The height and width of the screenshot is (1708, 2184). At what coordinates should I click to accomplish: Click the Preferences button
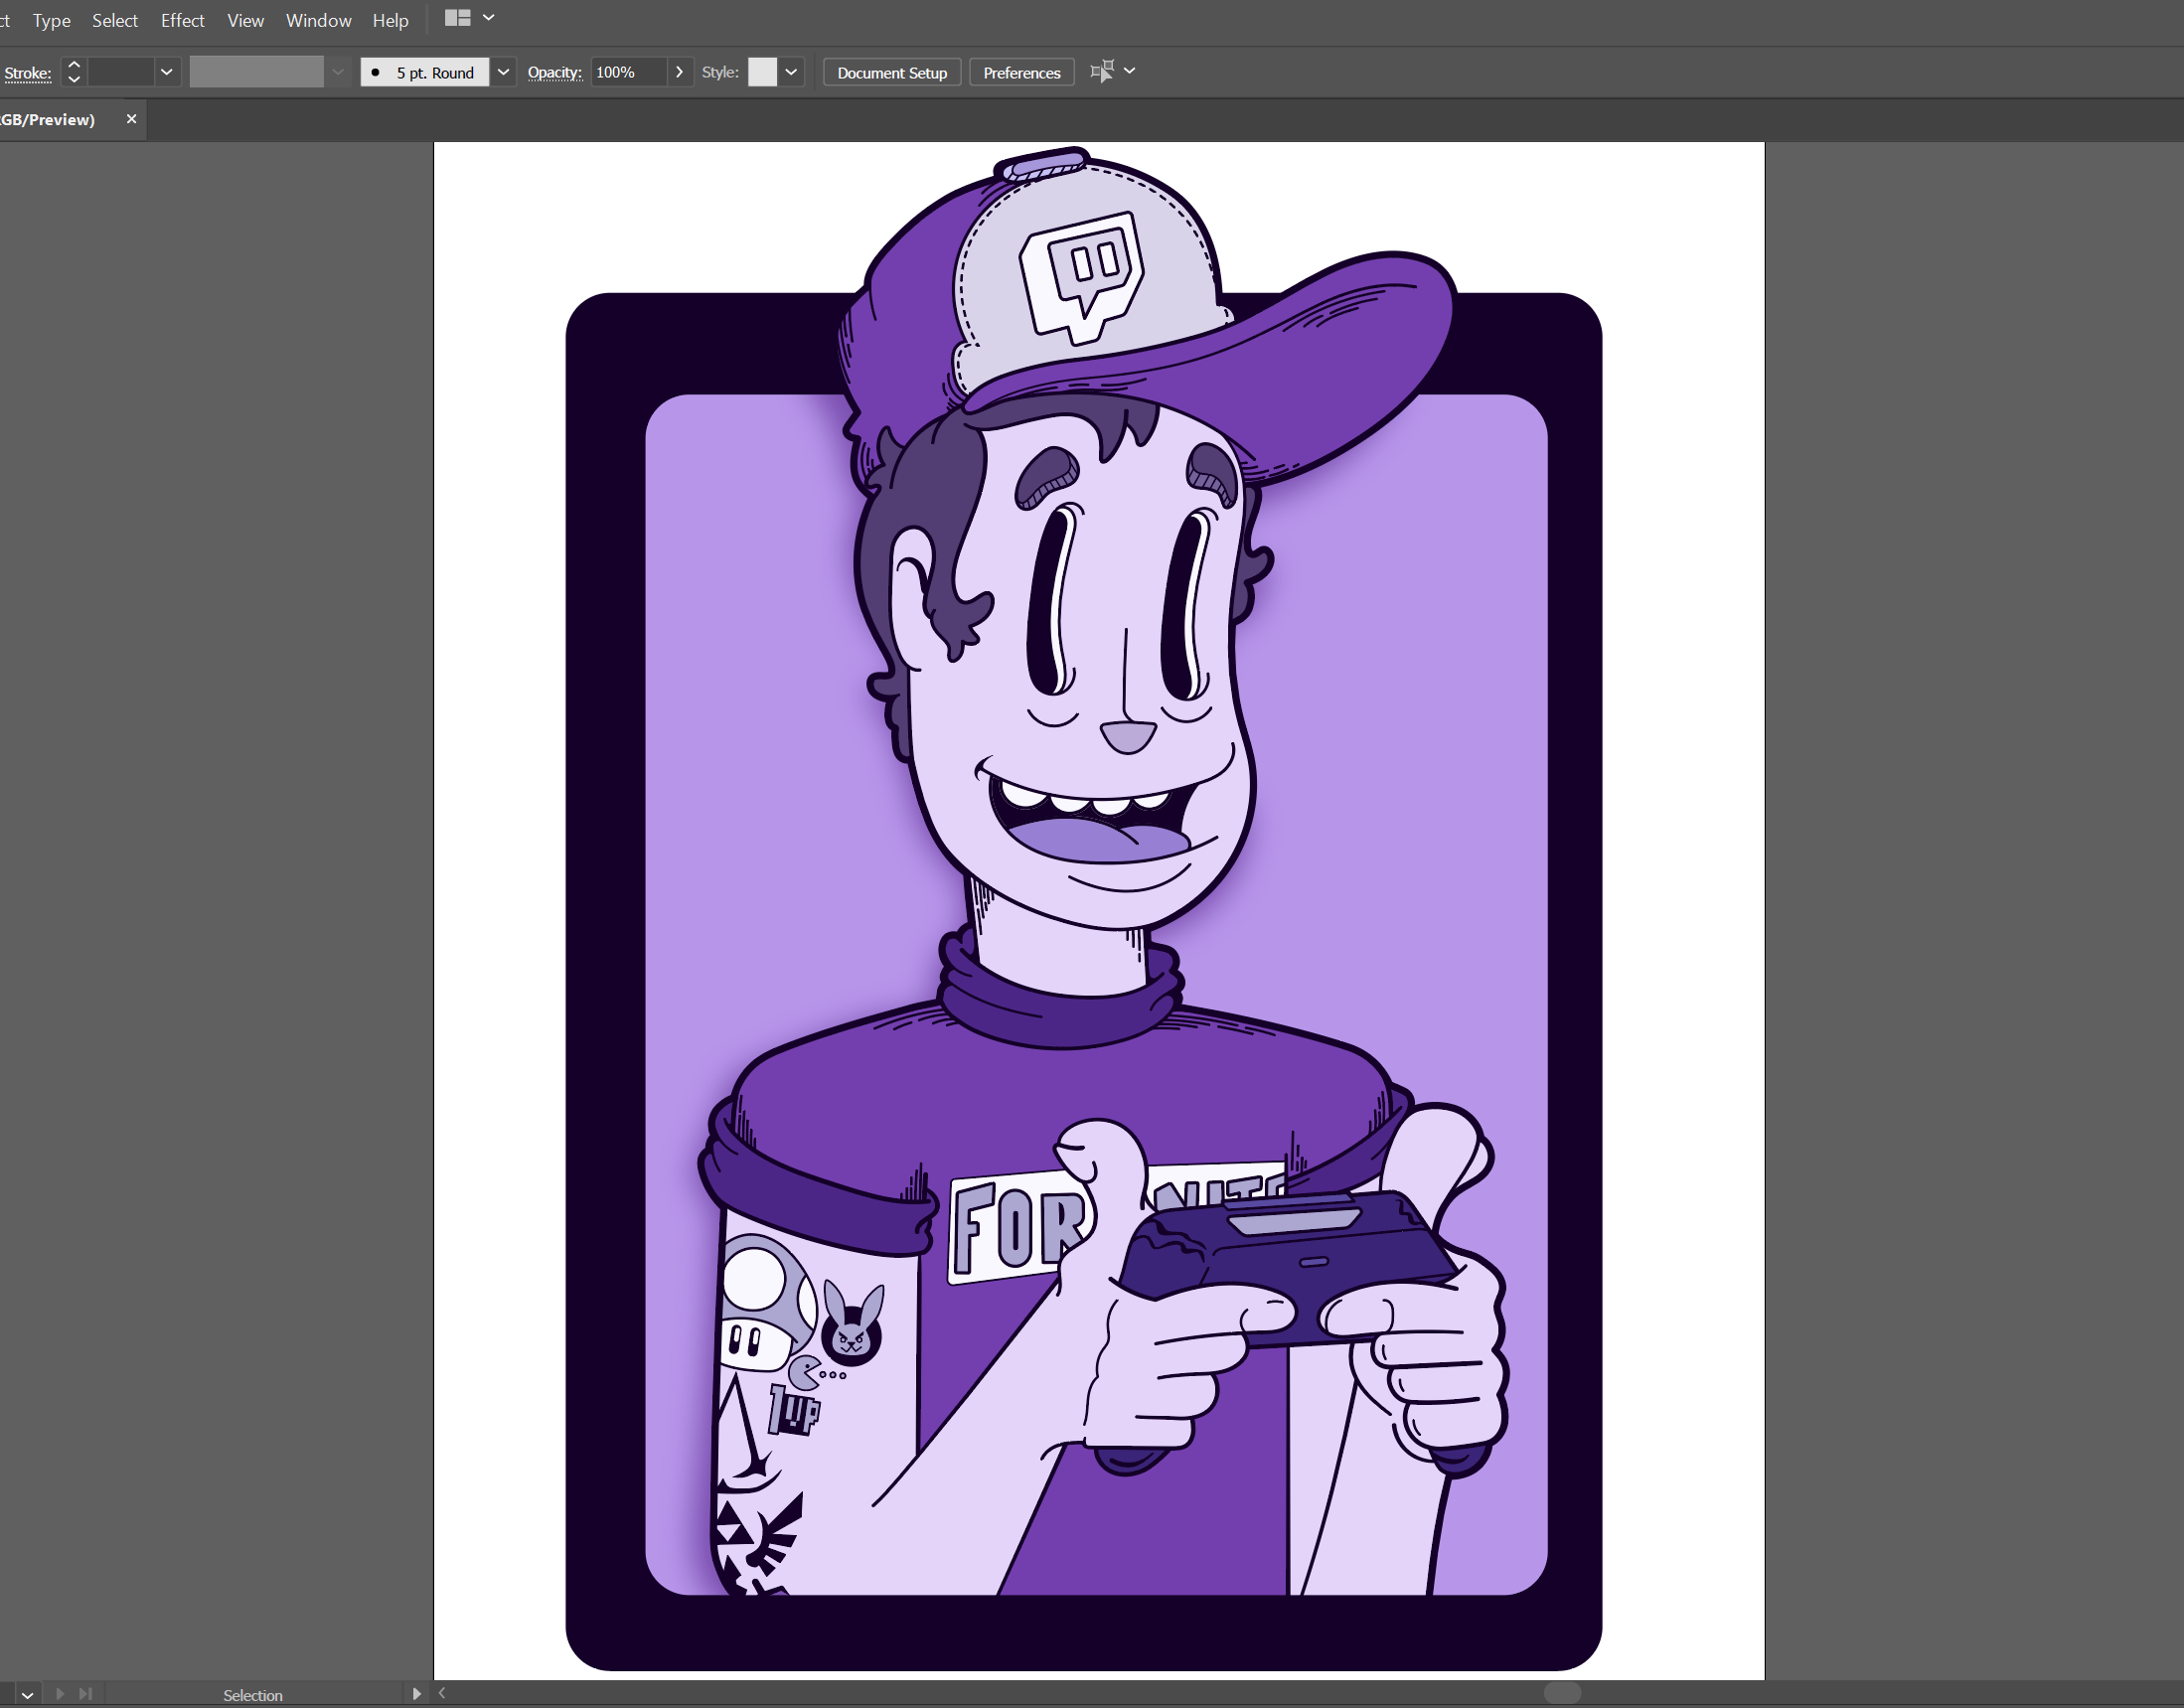[x=1021, y=73]
